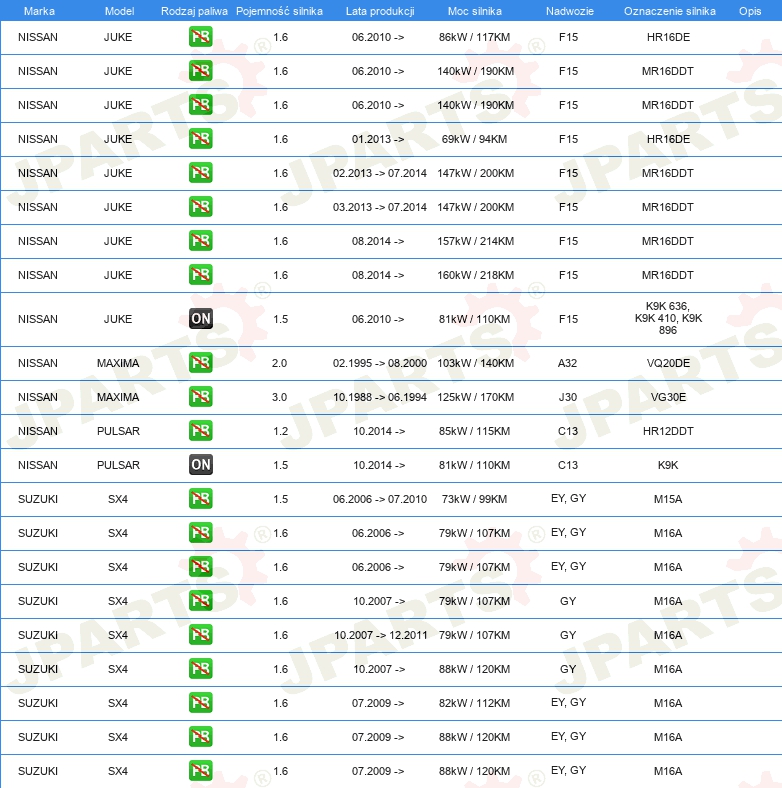This screenshot has height=788, width=782.
Task: Click the Lata produkcji column header
Action: tap(380, 11)
